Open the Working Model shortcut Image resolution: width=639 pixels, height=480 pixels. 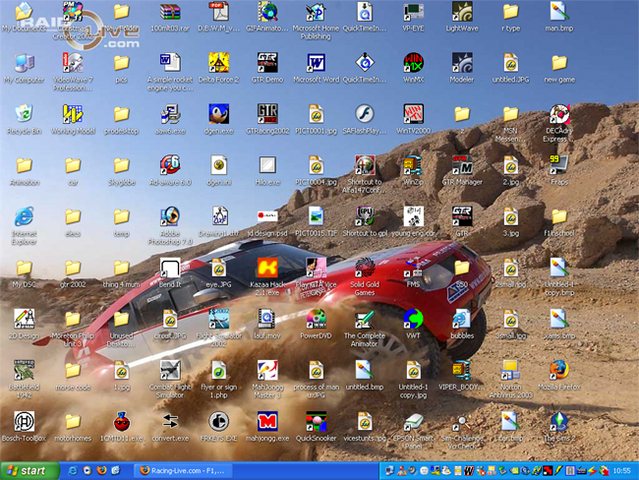pyautogui.click(x=73, y=114)
